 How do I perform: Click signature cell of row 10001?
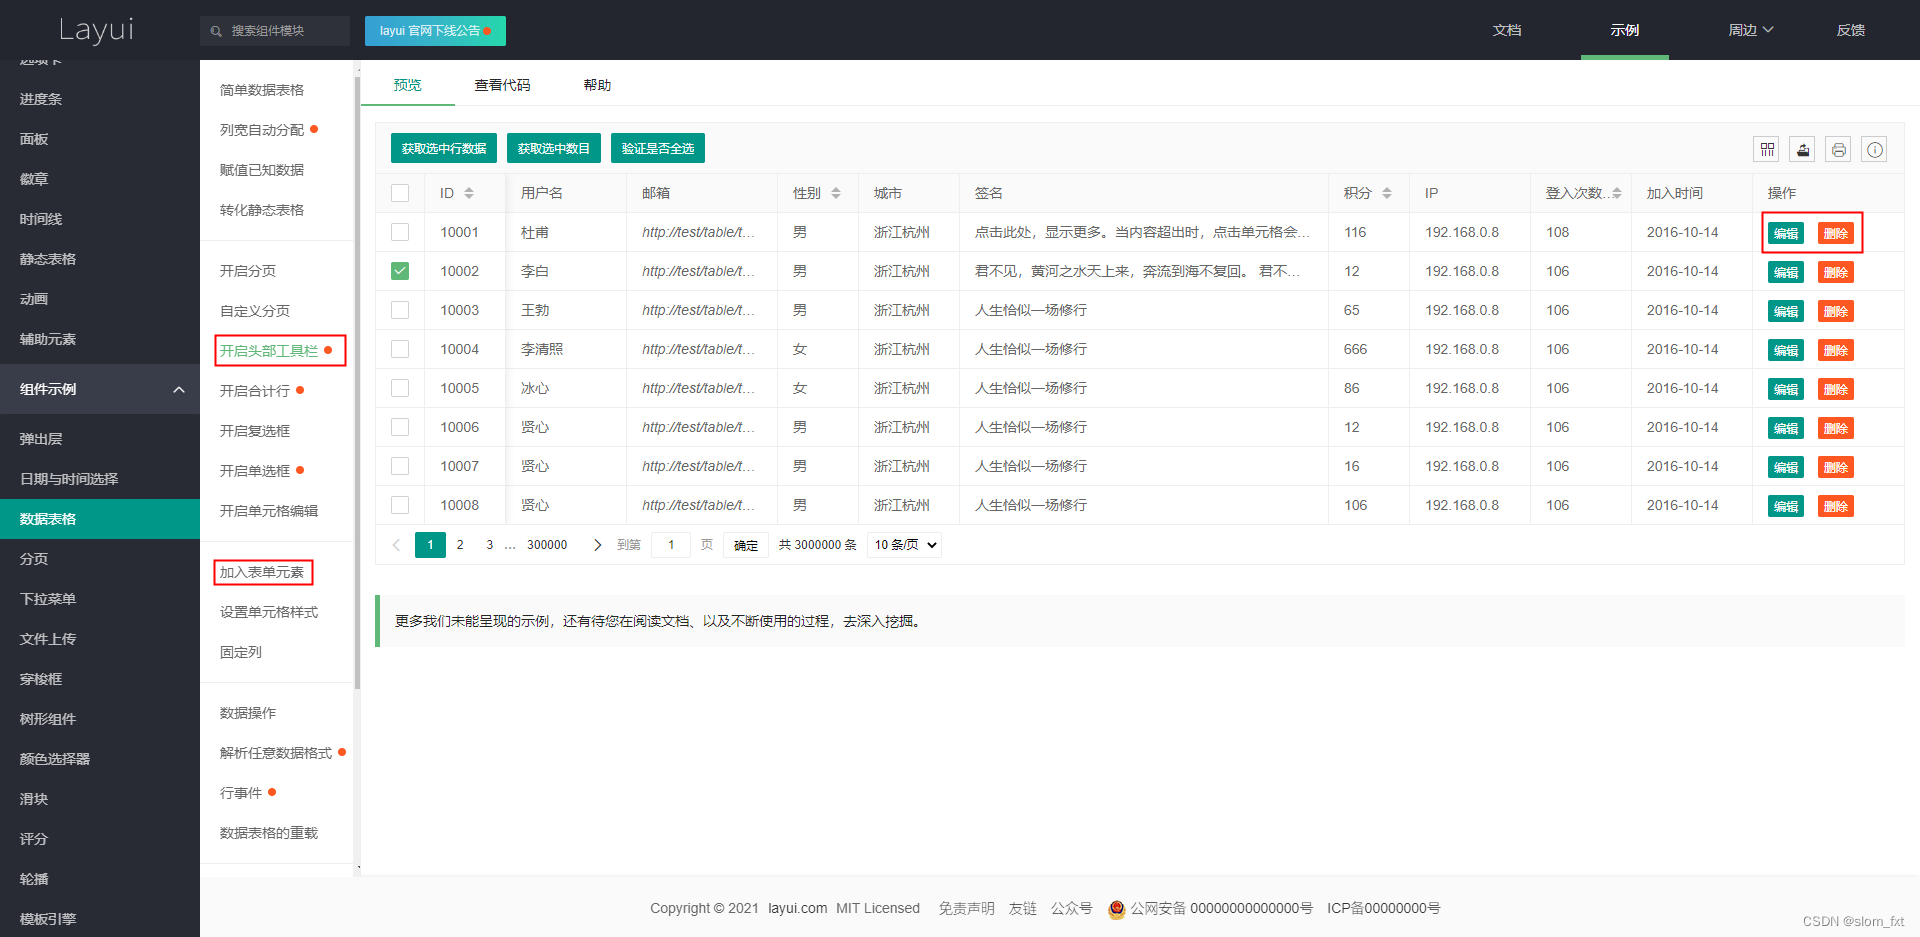pos(1144,232)
